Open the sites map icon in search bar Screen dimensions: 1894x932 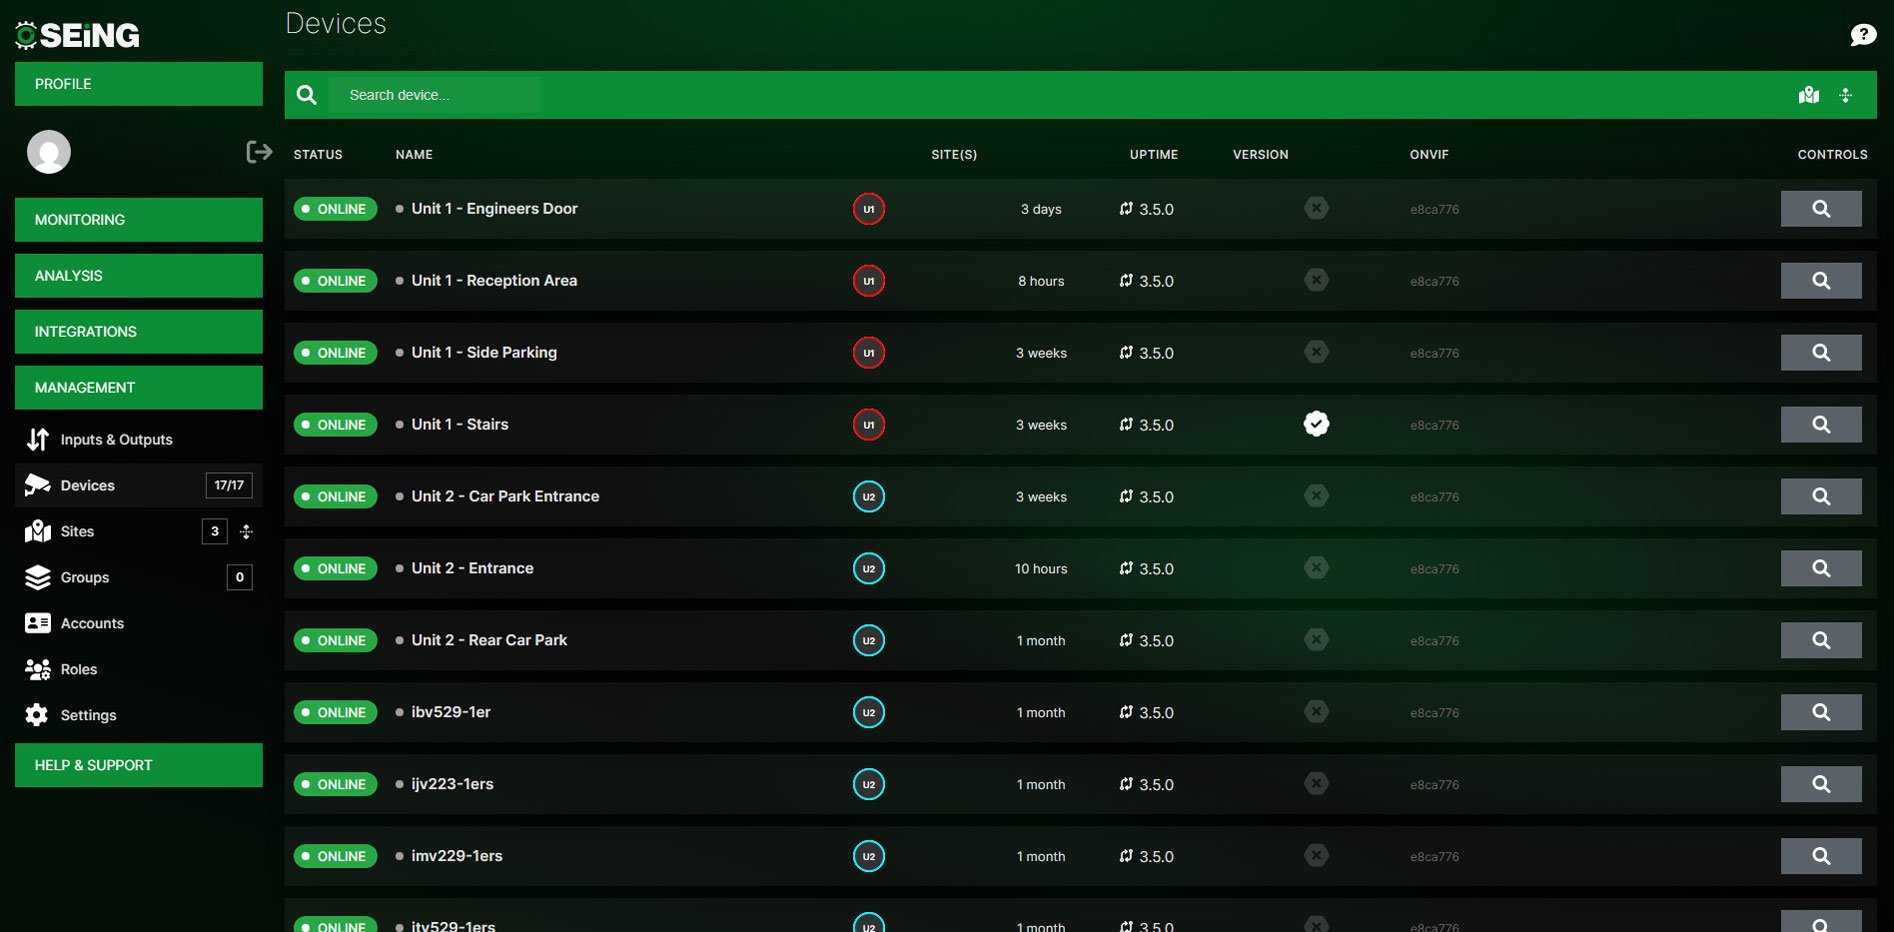(x=1809, y=95)
